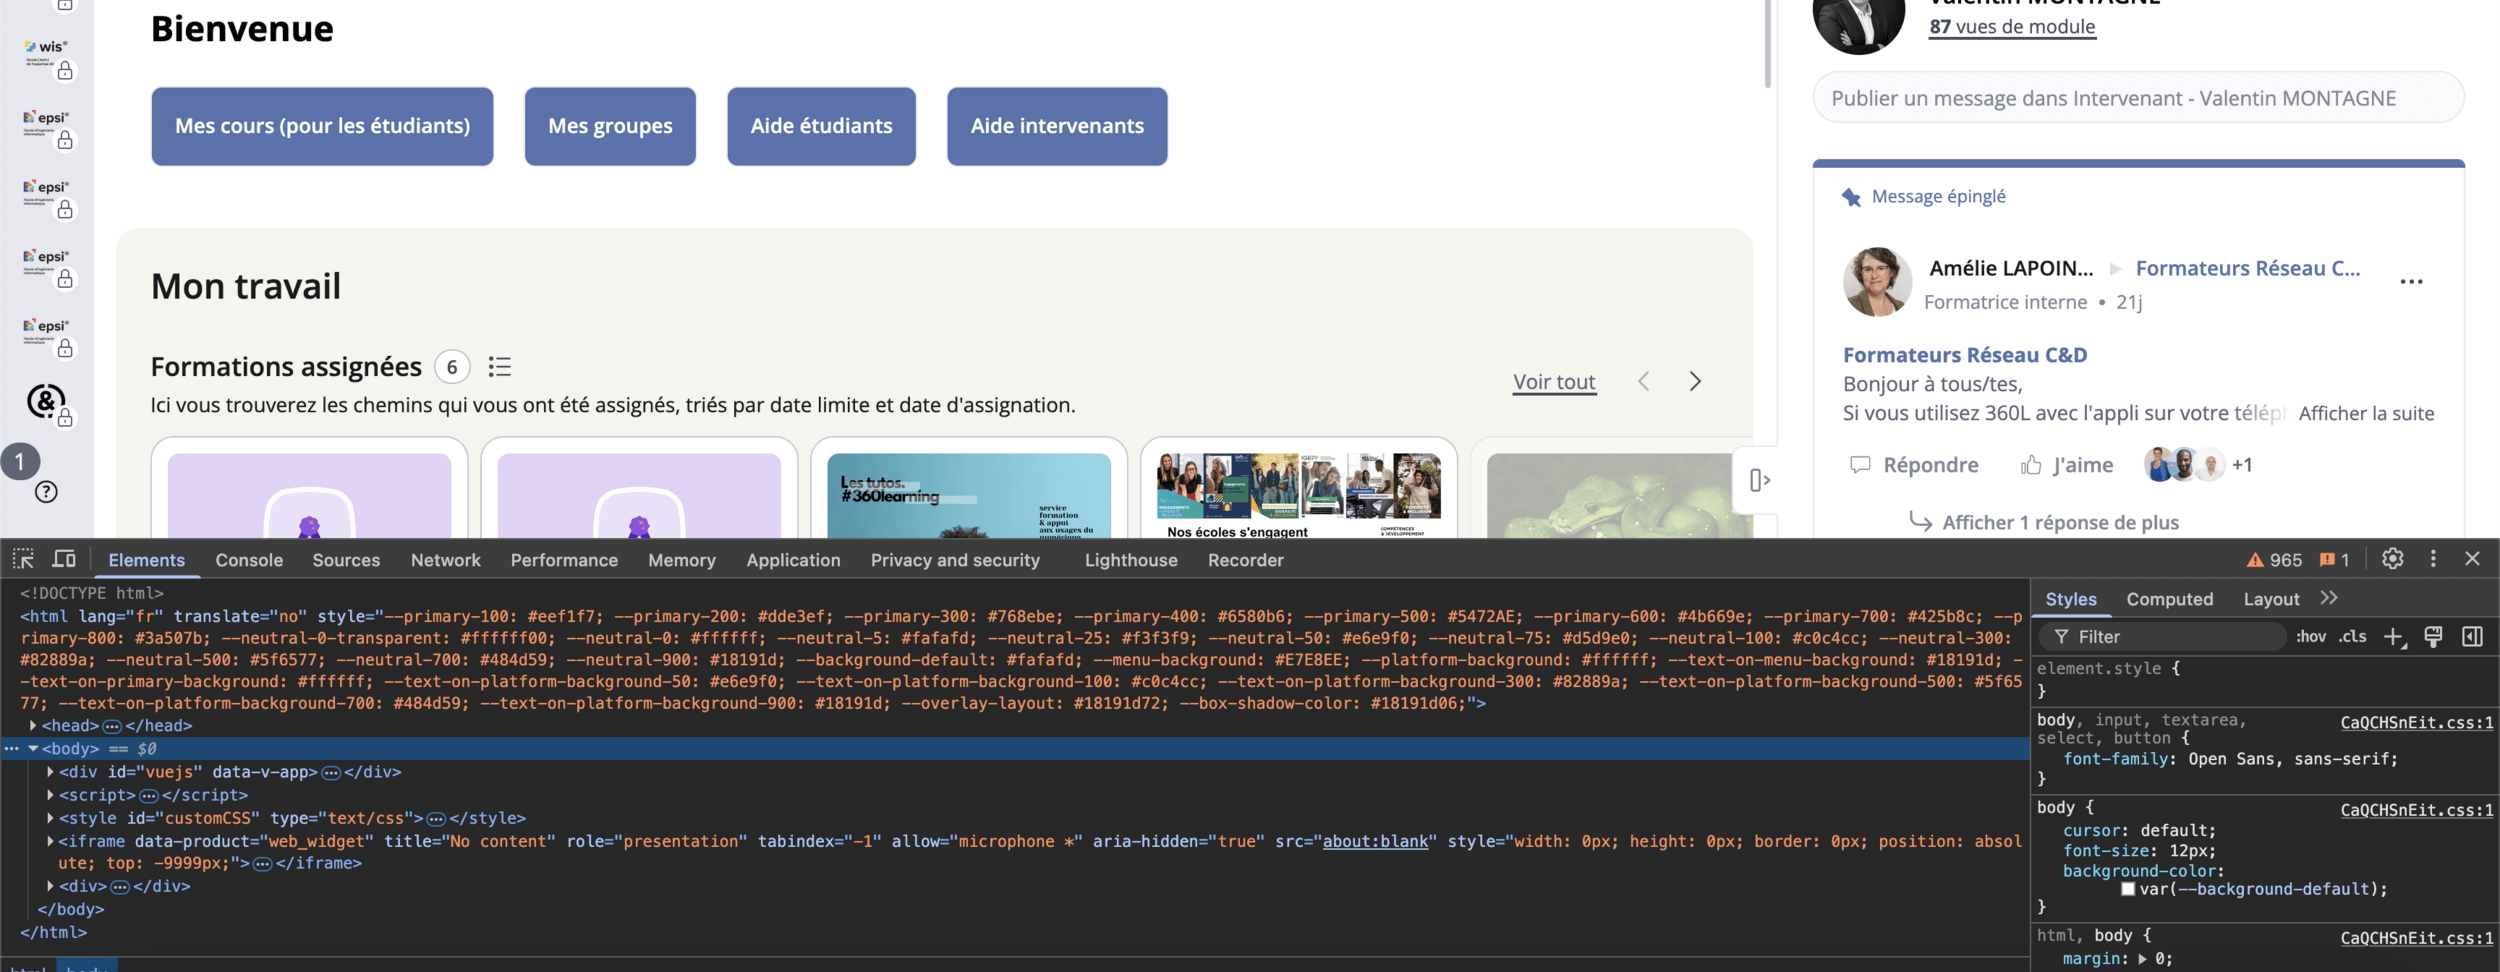Click the Voir tout link
The width and height of the screenshot is (2500, 972).
tap(1554, 382)
